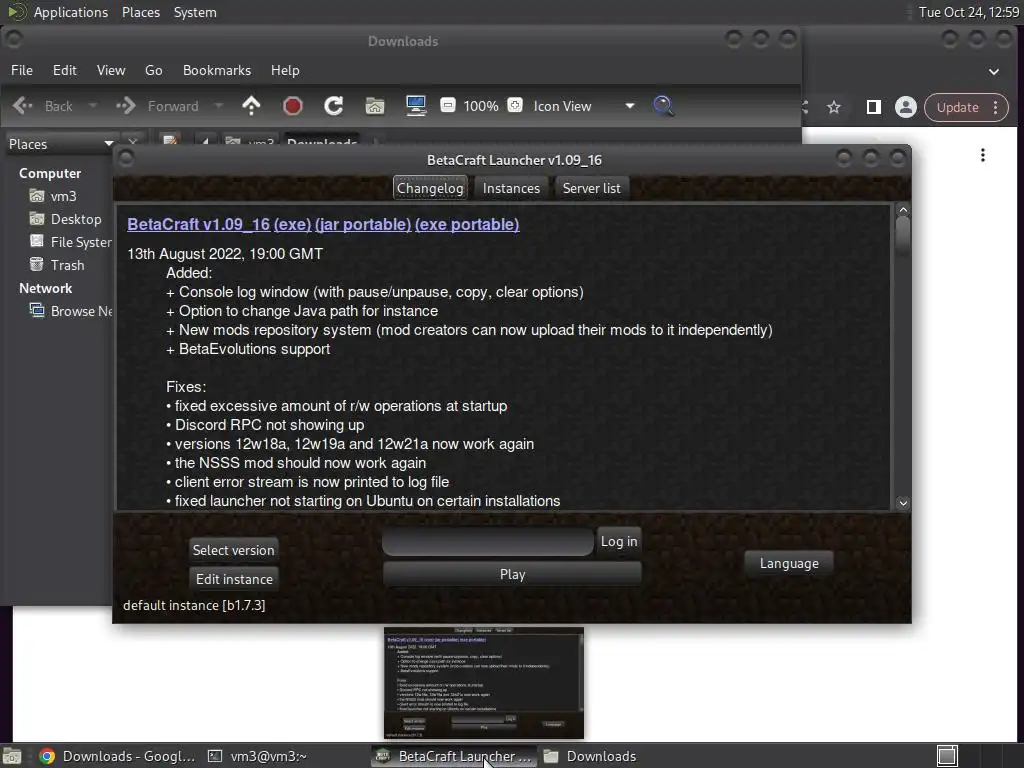The image size is (1024, 768).
Task: Click the changelog scrollbar down arrow
Action: (x=903, y=502)
